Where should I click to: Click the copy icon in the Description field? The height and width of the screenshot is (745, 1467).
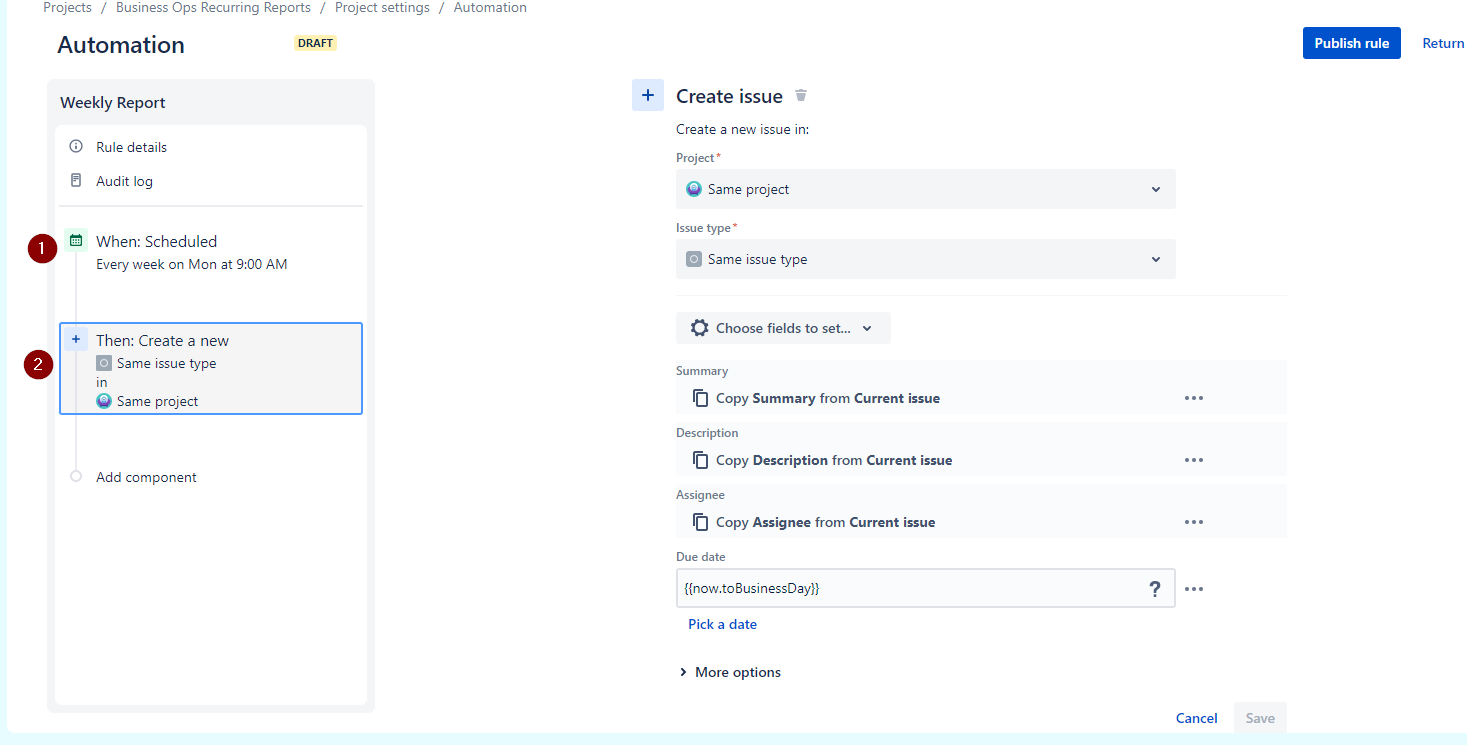coord(700,460)
